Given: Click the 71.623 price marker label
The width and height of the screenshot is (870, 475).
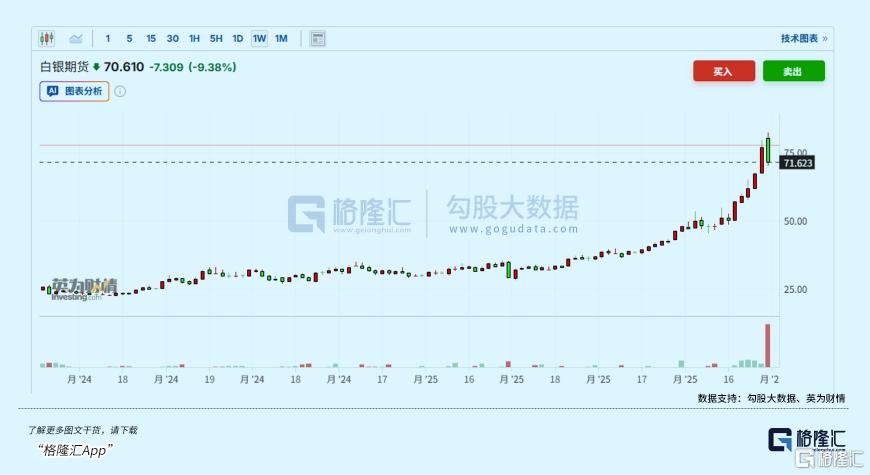Looking at the screenshot, I should tap(797, 162).
